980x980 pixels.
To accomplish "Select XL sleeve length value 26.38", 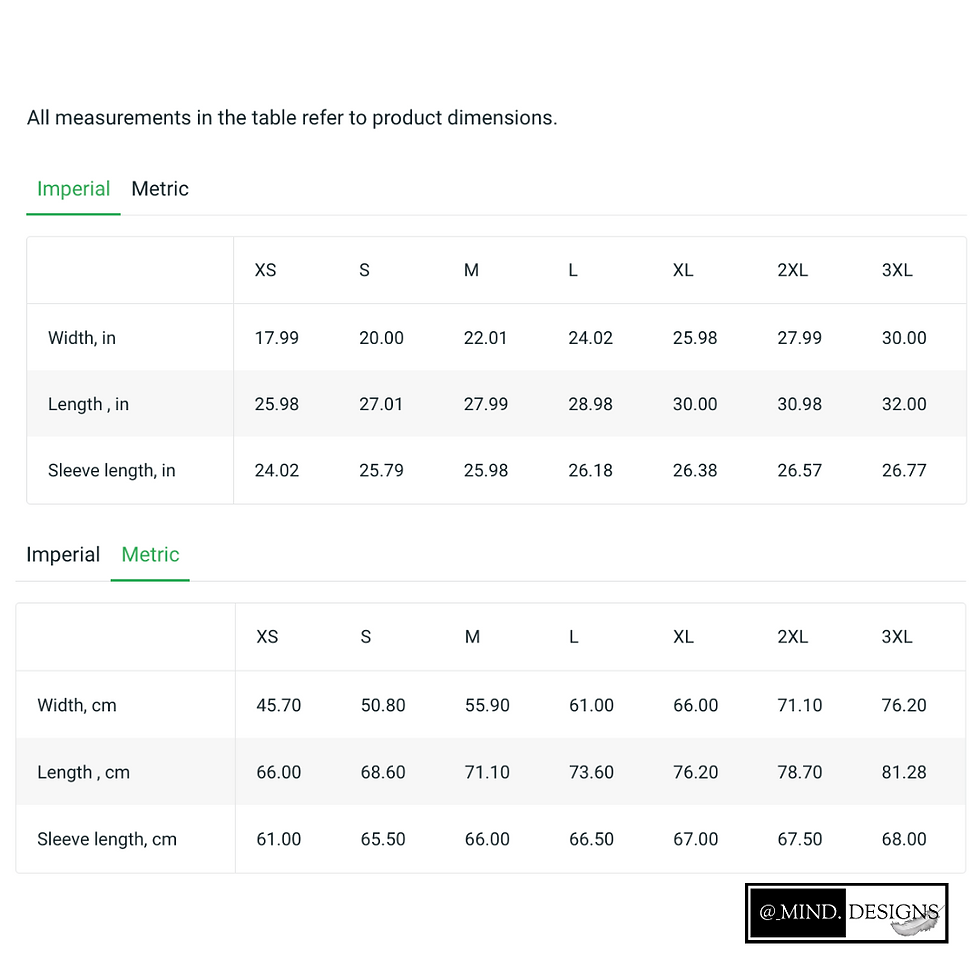I will [x=695, y=471].
